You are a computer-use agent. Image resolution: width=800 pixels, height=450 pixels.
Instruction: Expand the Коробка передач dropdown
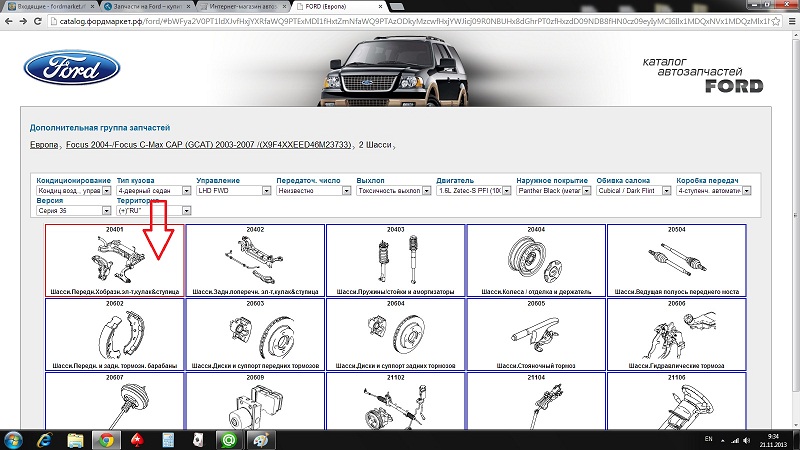714,190
